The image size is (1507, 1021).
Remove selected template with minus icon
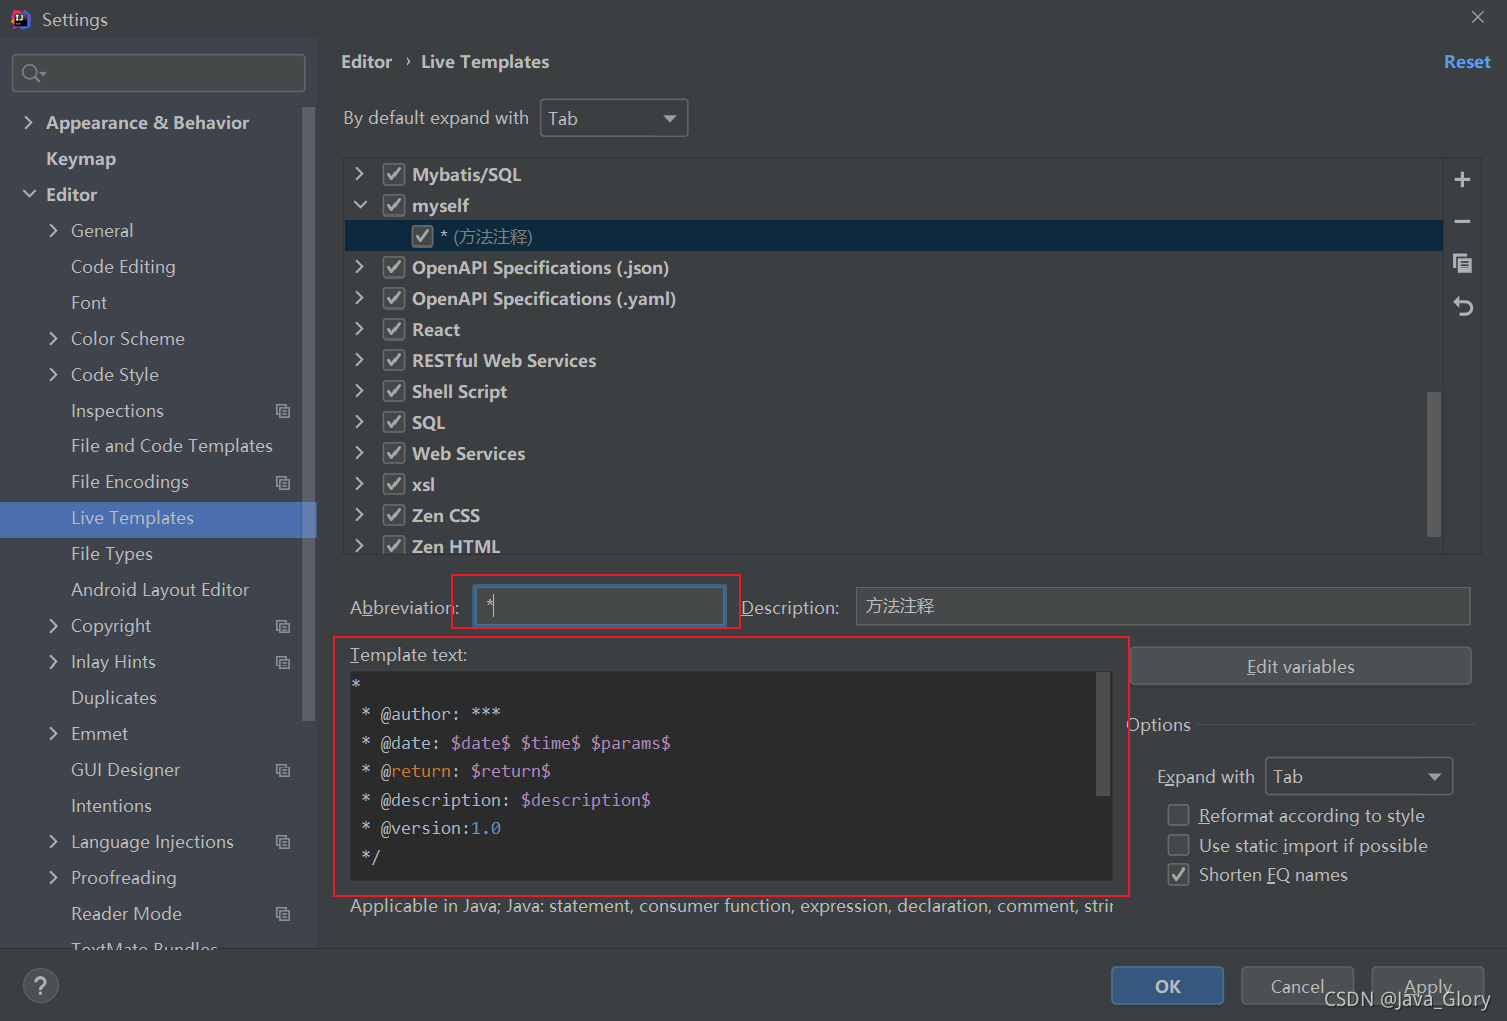point(1462,222)
